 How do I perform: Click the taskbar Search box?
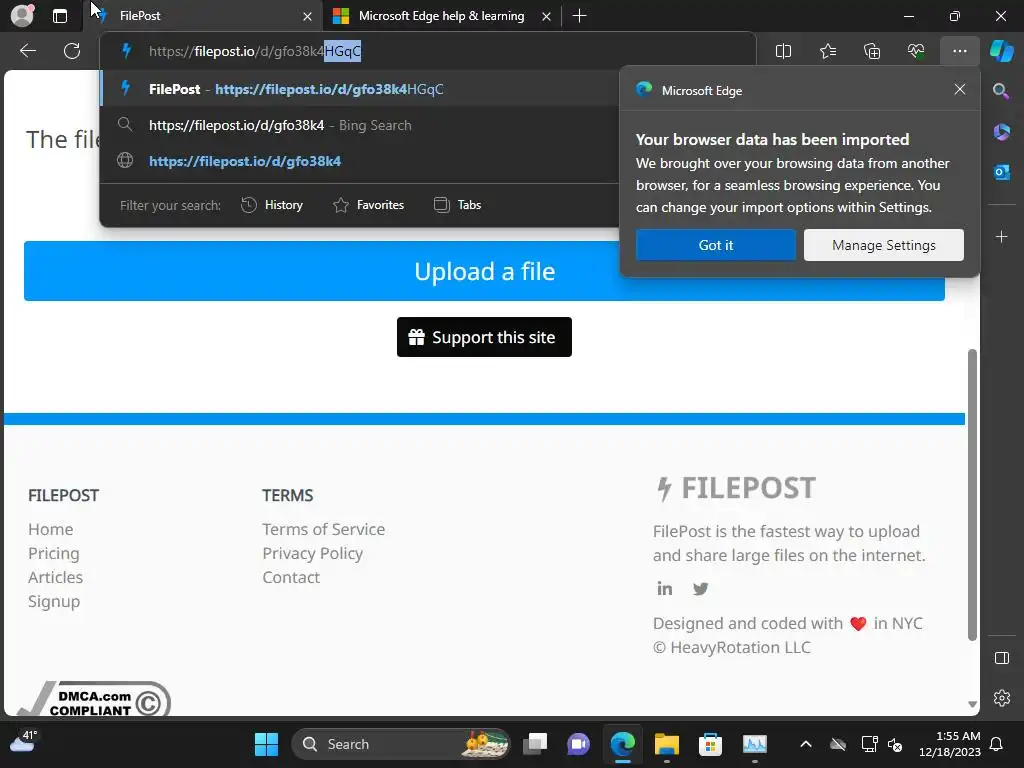pyautogui.click(x=400, y=744)
